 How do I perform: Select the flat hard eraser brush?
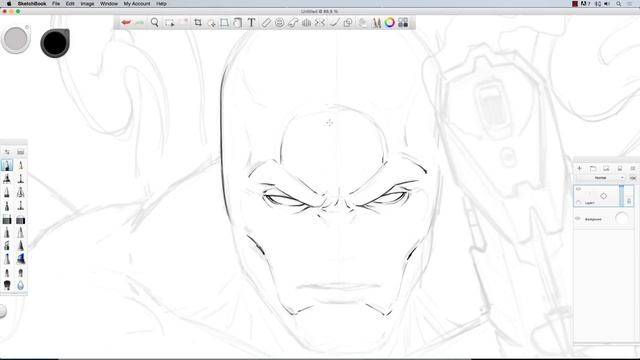tap(7, 220)
